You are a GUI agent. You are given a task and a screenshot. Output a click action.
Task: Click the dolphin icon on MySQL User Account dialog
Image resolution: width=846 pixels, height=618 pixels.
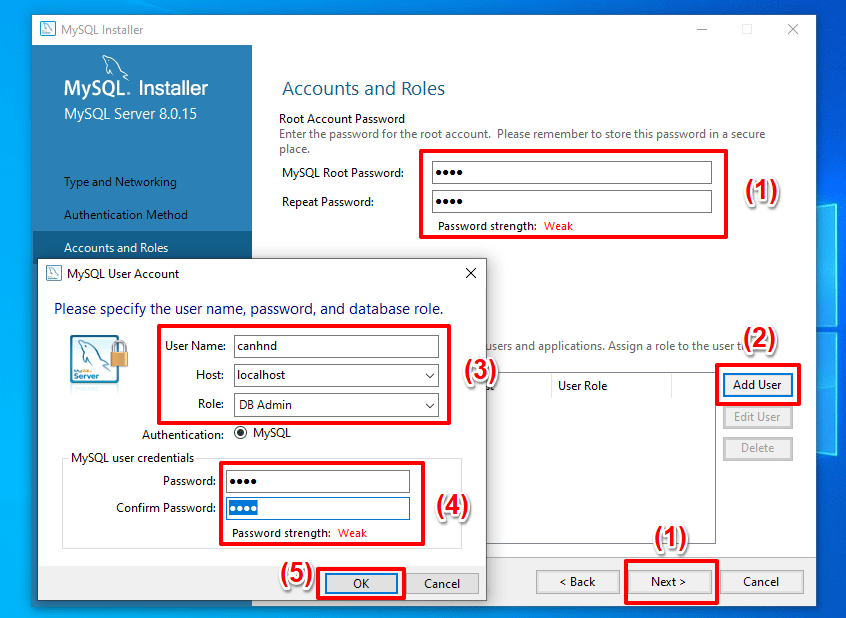click(x=53, y=273)
